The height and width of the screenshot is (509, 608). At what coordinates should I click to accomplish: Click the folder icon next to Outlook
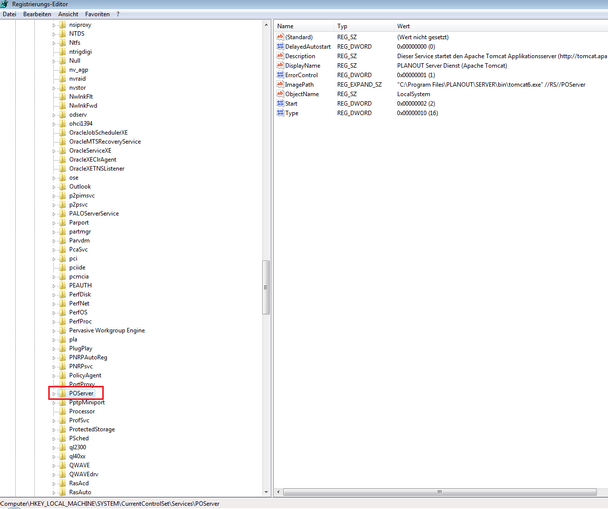(x=62, y=186)
